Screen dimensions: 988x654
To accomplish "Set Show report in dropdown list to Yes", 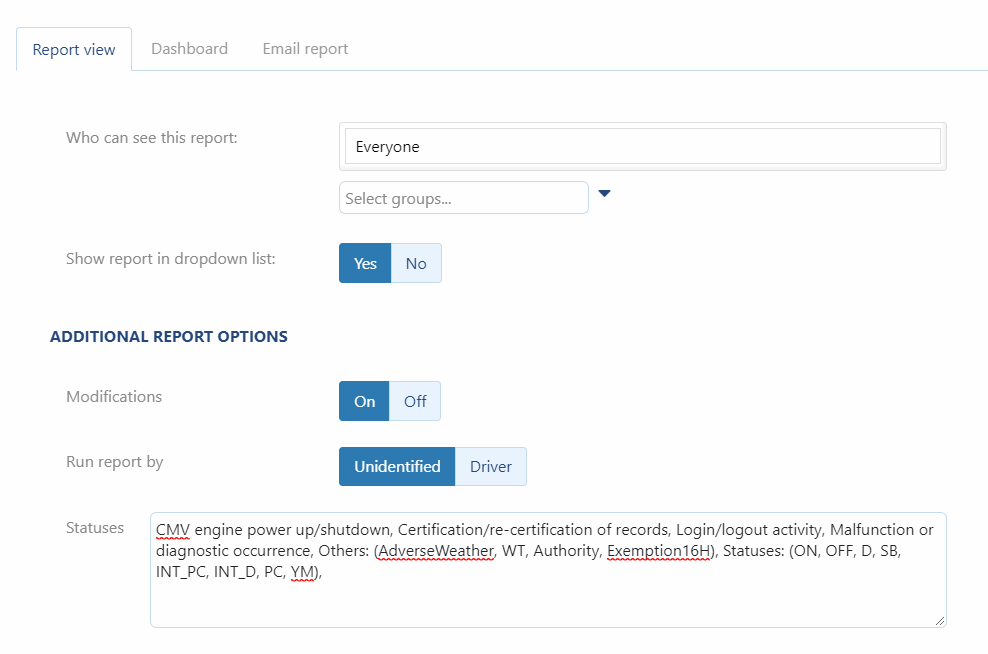I will (x=365, y=263).
